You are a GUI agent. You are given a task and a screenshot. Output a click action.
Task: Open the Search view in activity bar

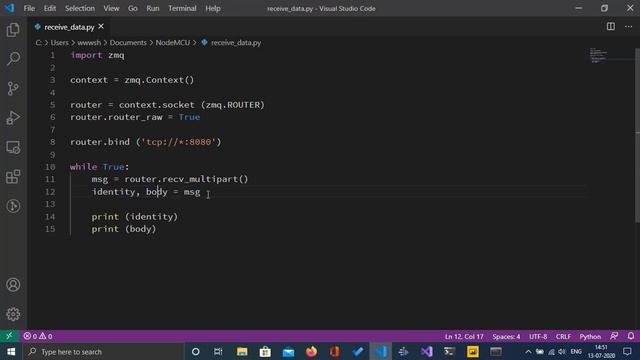point(13,59)
